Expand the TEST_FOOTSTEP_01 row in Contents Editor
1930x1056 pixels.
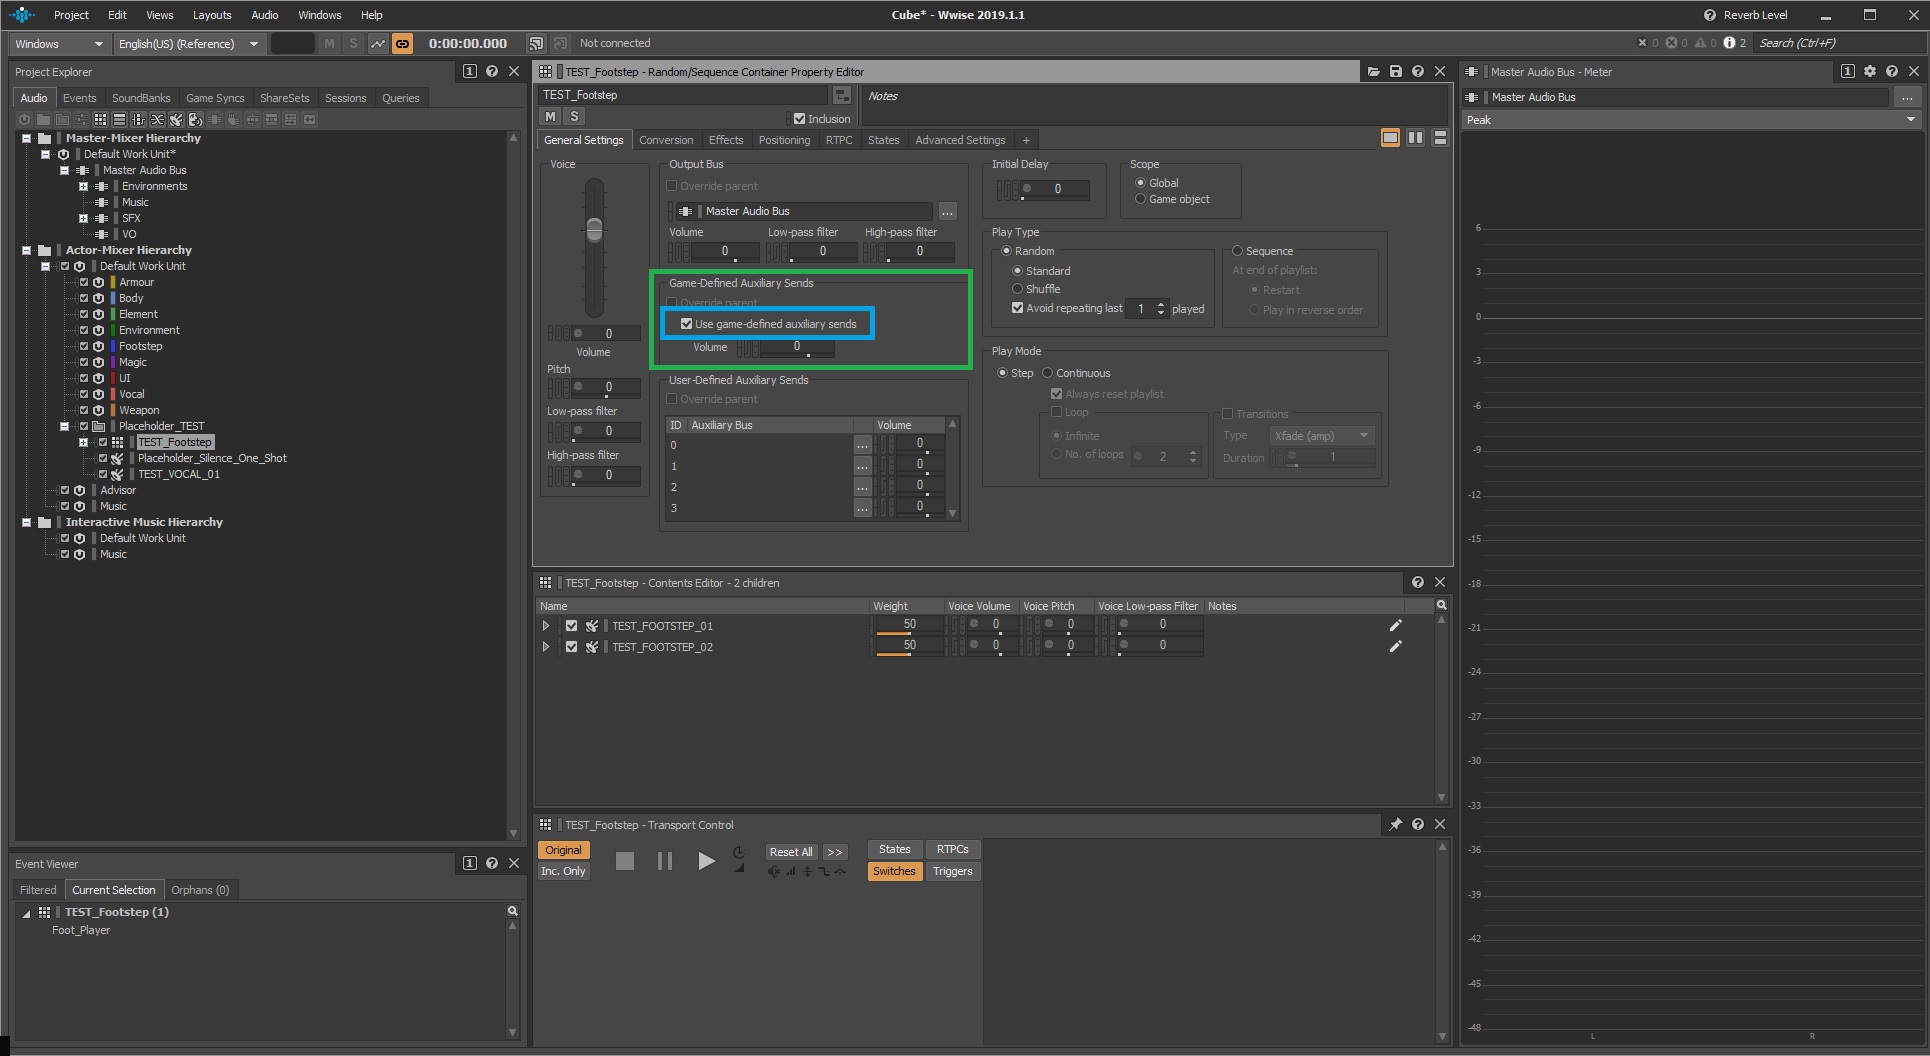coord(546,625)
